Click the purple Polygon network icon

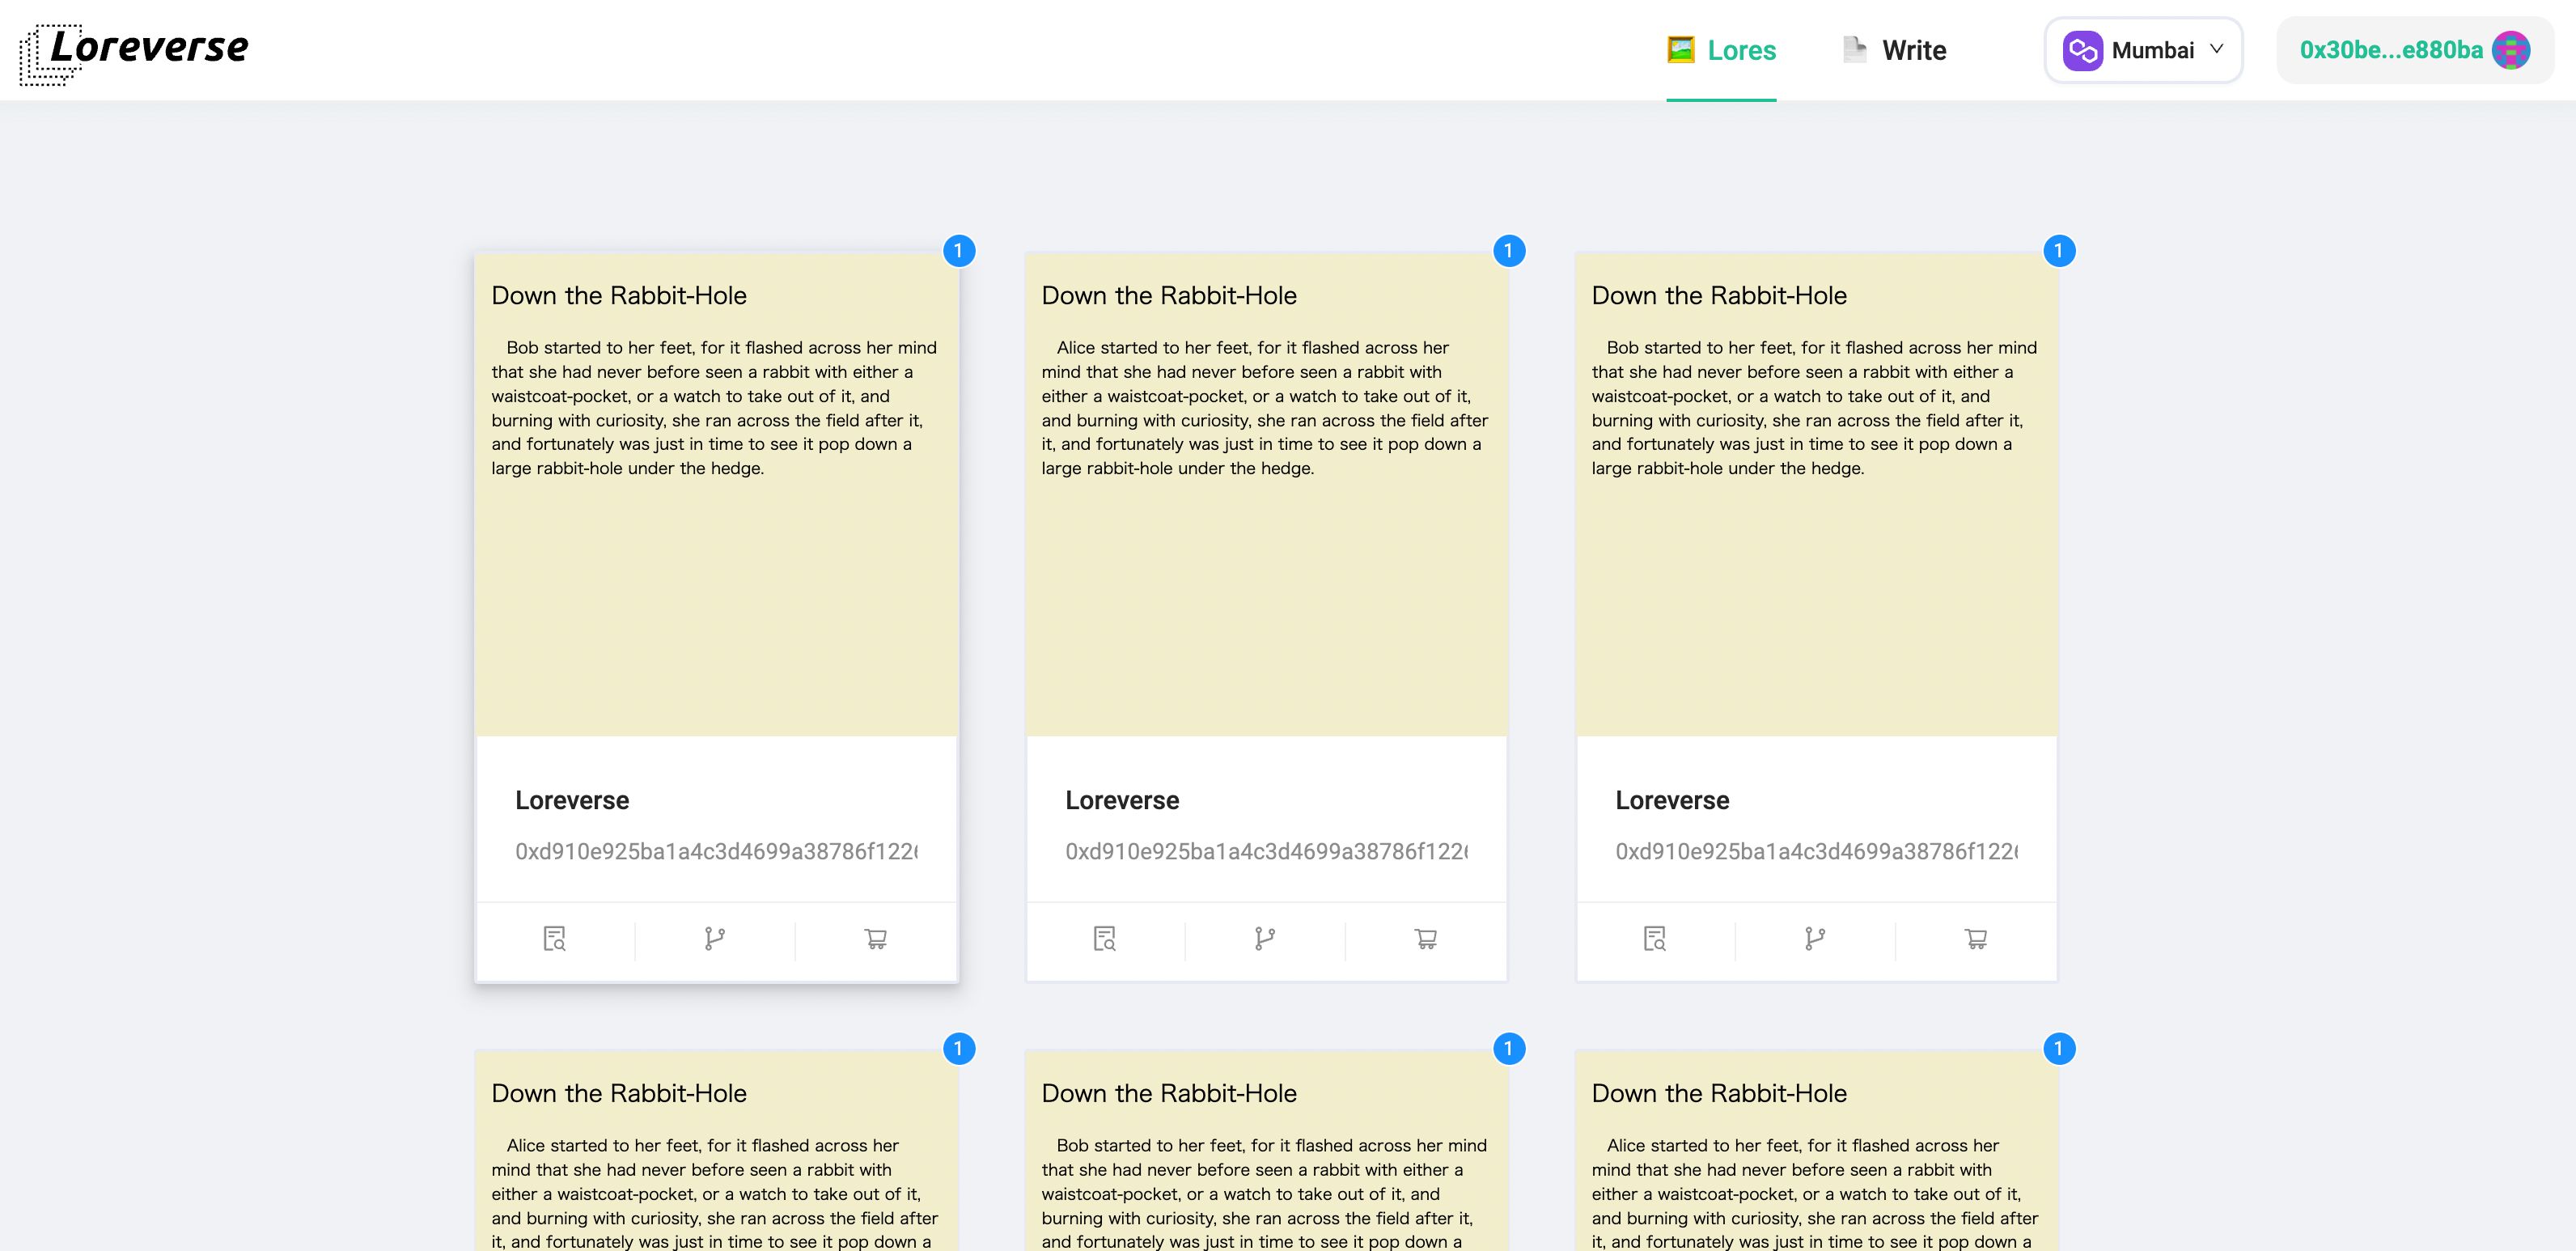tap(2082, 50)
